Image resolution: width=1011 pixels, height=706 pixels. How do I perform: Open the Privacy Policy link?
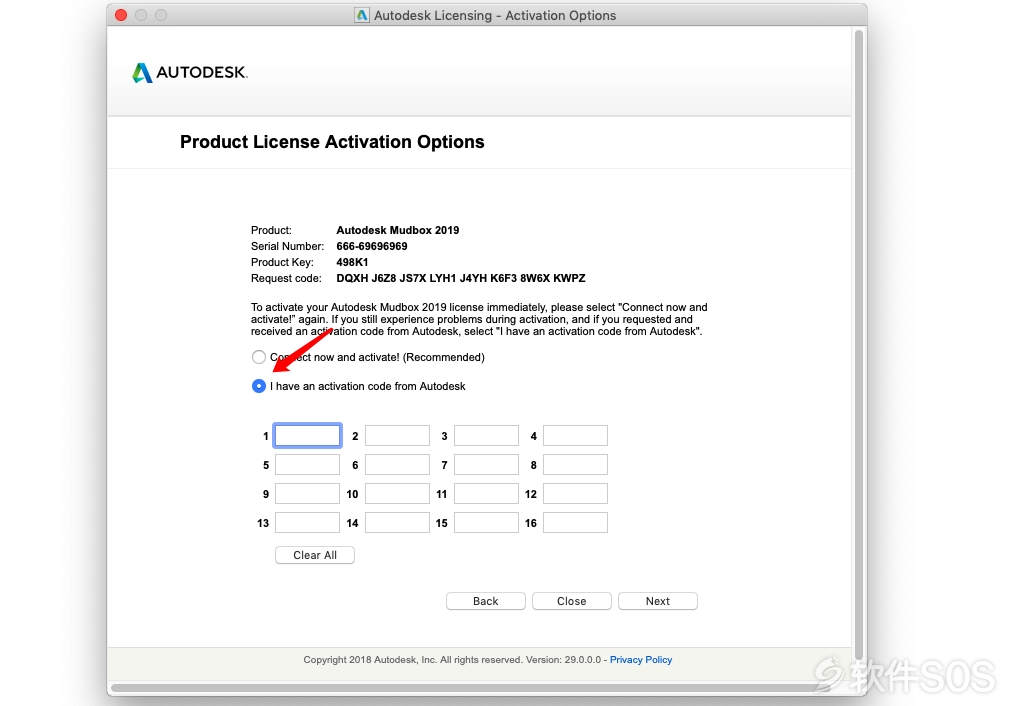(641, 660)
